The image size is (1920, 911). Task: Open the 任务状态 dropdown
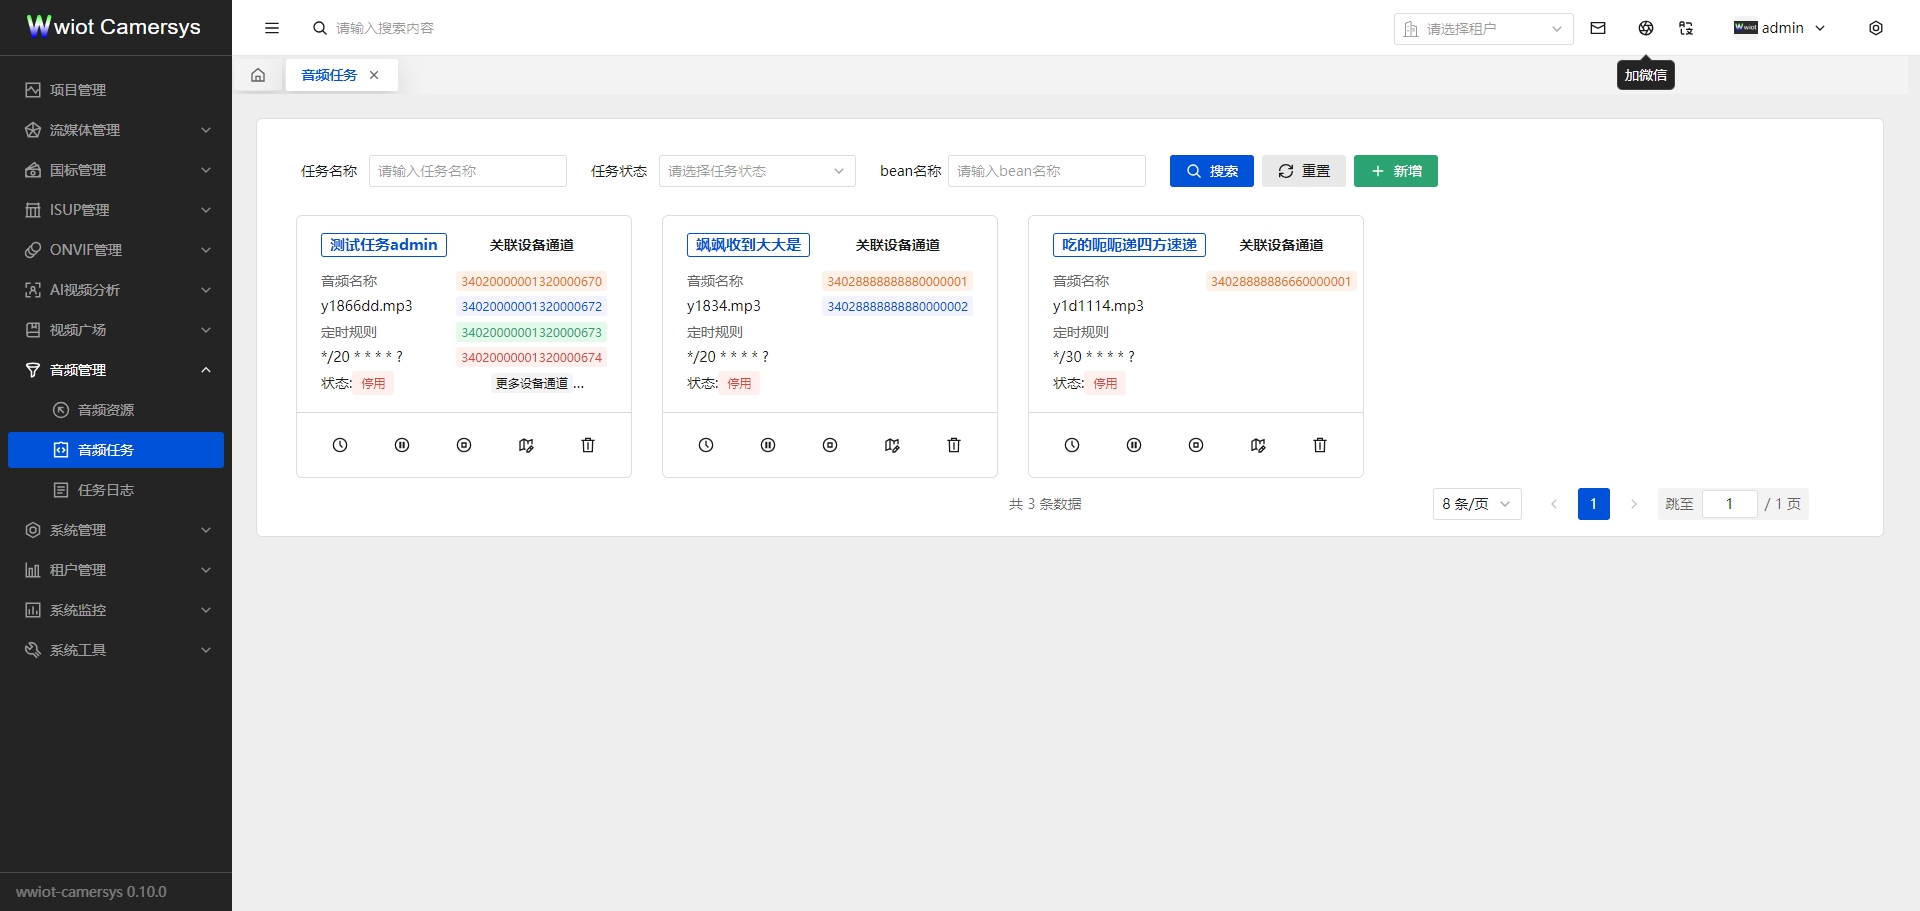(x=757, y=171)
